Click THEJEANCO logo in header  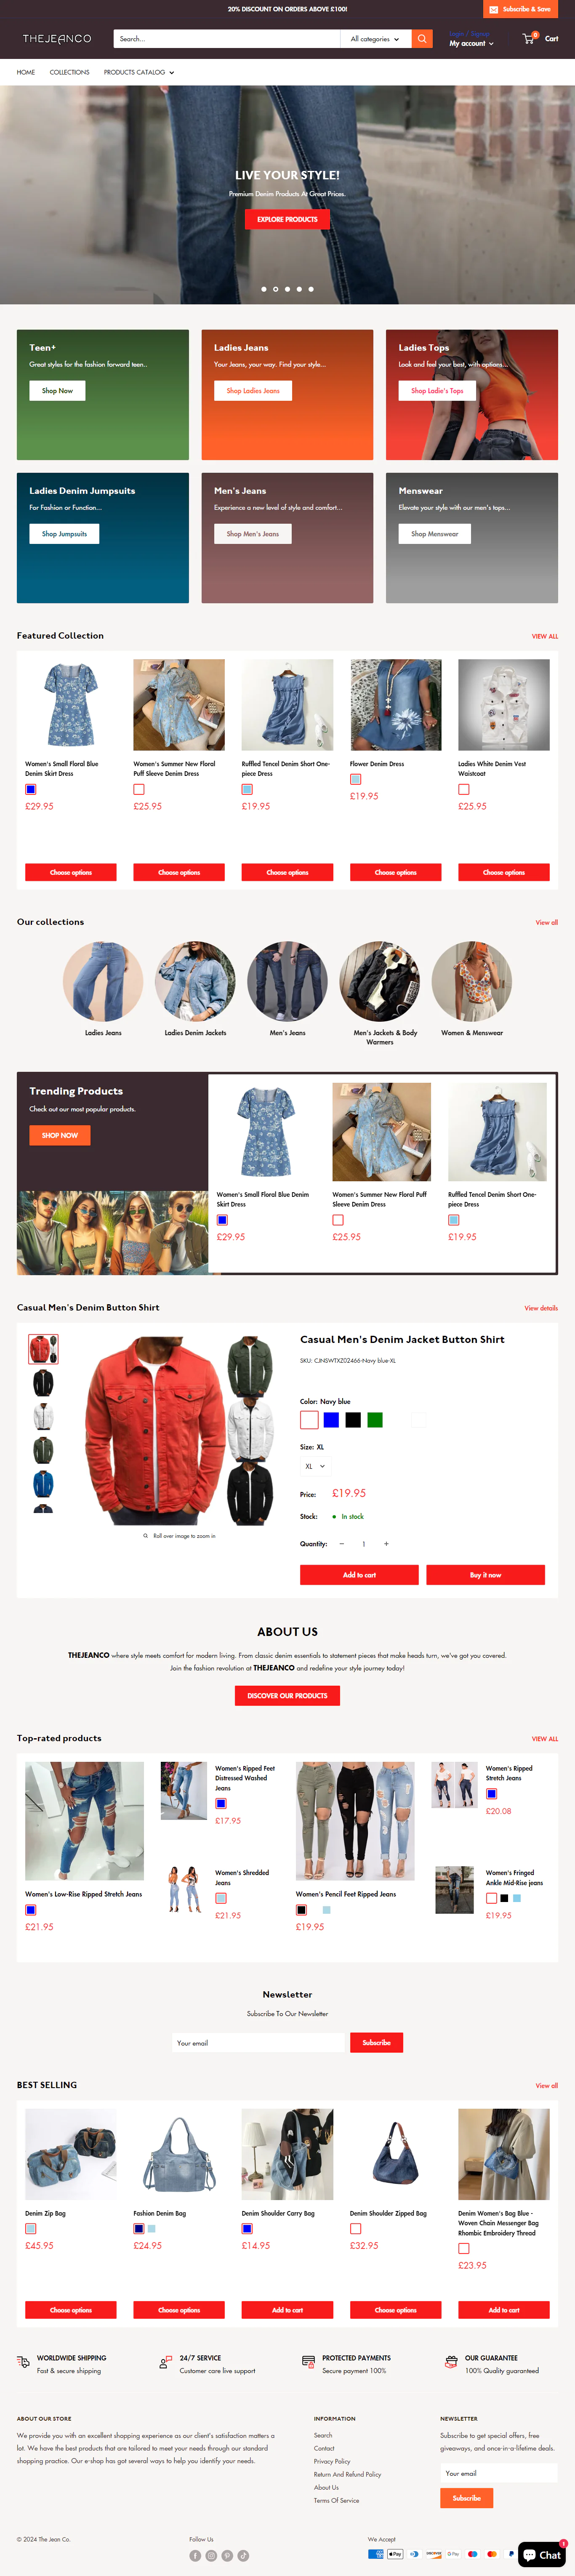coord(57,39)
